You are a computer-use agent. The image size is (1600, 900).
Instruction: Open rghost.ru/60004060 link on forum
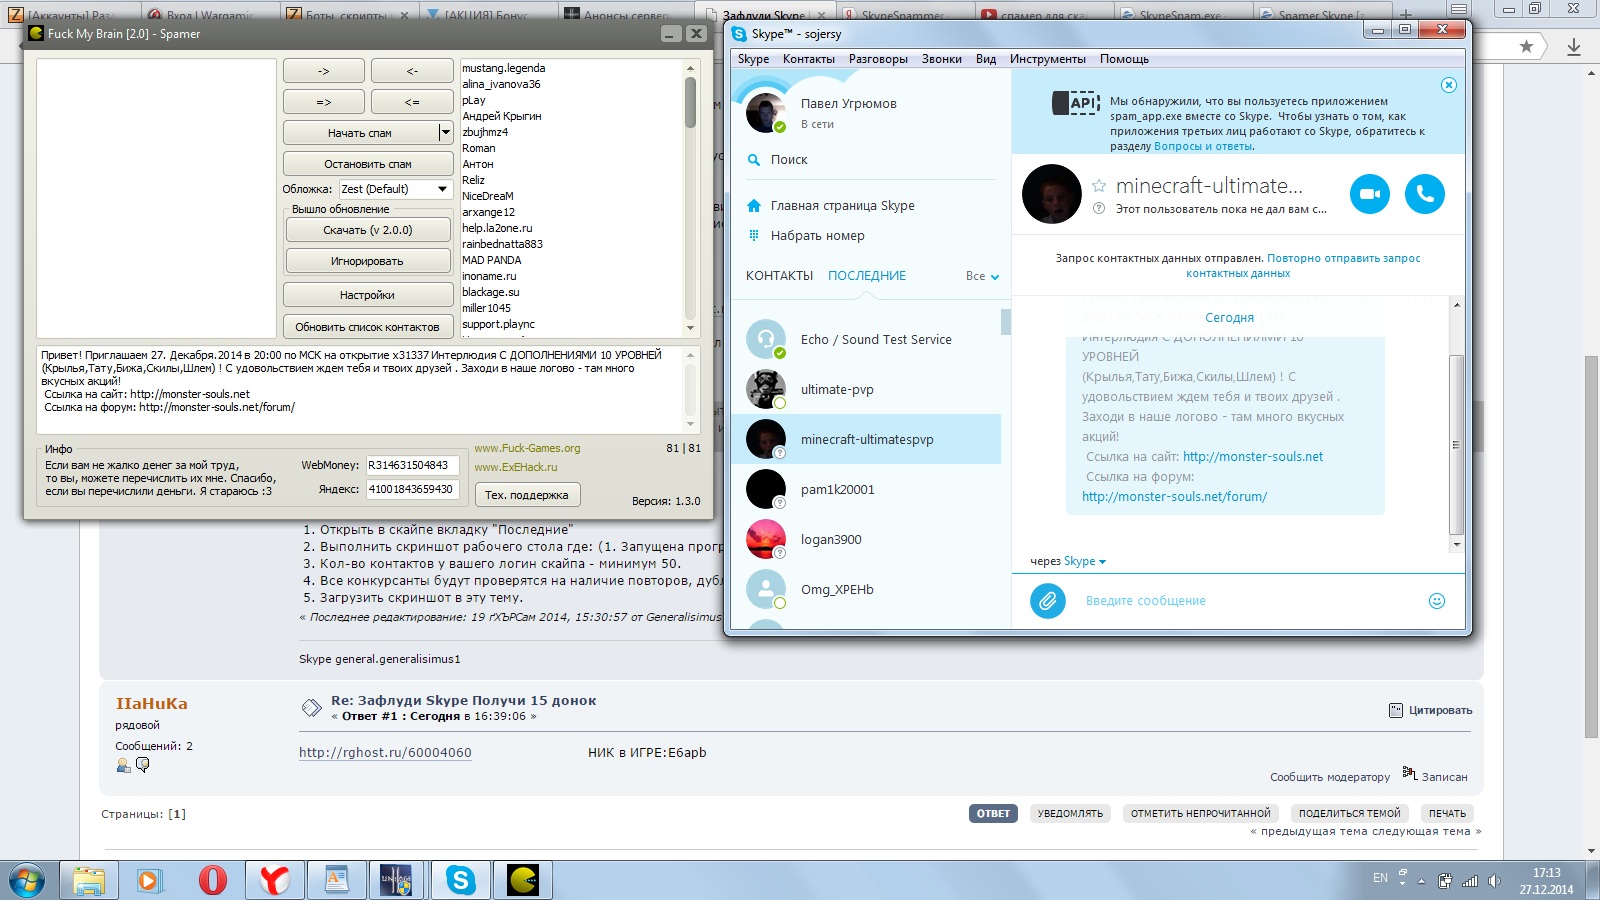click(385, 752)
